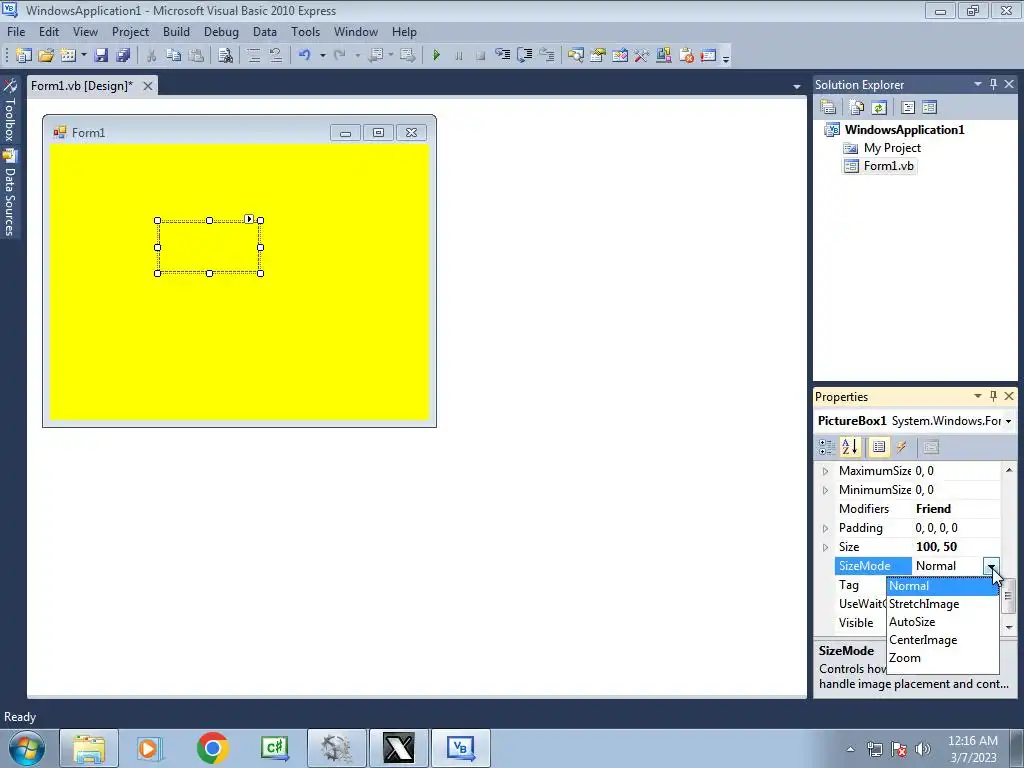Click the Save floppy disk icon
Viewport: 1024px width, 768px height.
click(x=101, y=56)
